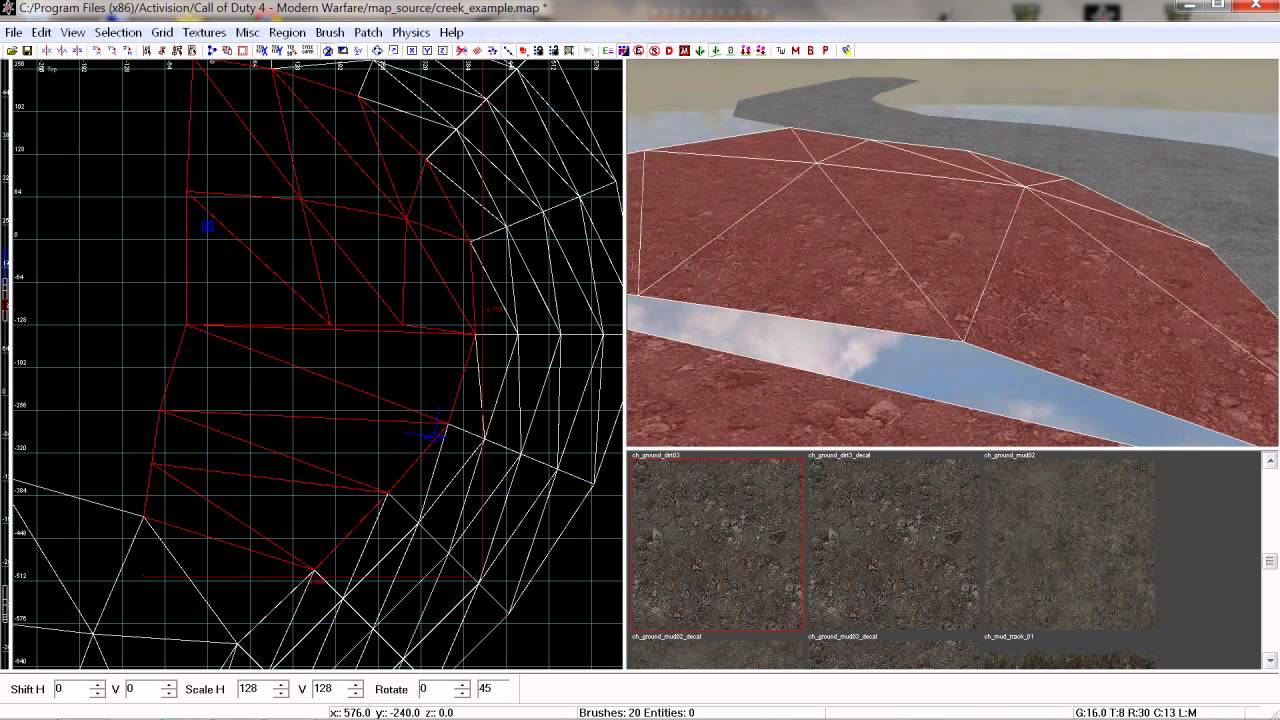Decrease Scale H value with down arrow
This screenshot has width=1280, height=720.
(x=281, y=693)
